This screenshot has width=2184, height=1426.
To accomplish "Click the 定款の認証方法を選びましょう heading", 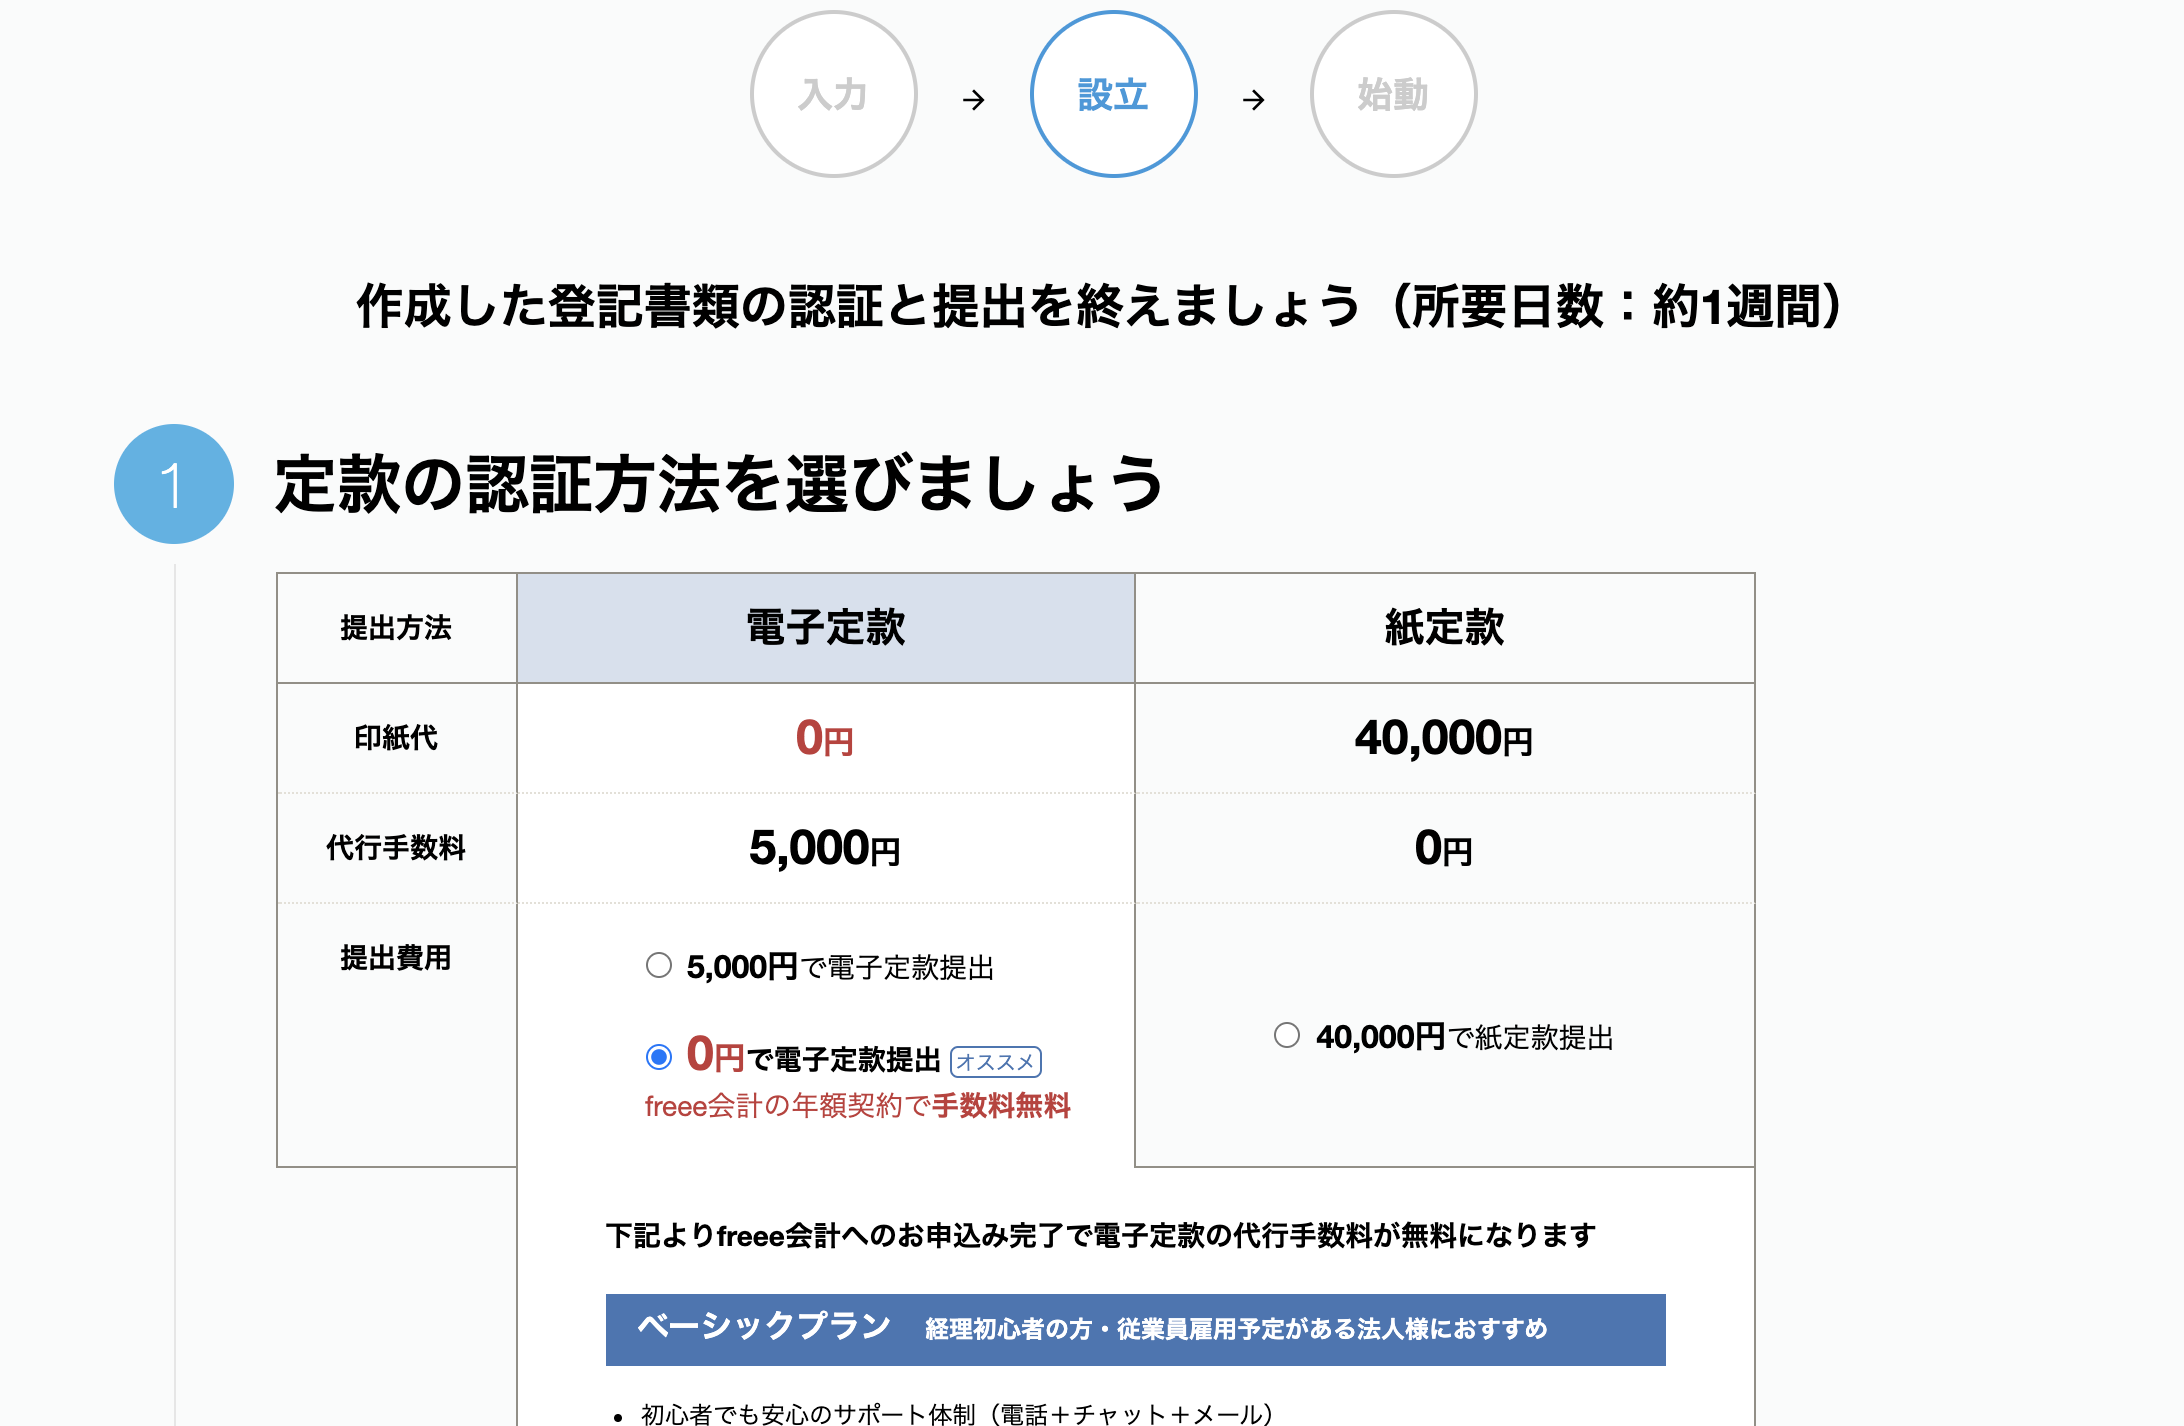I will click(719, 484).
